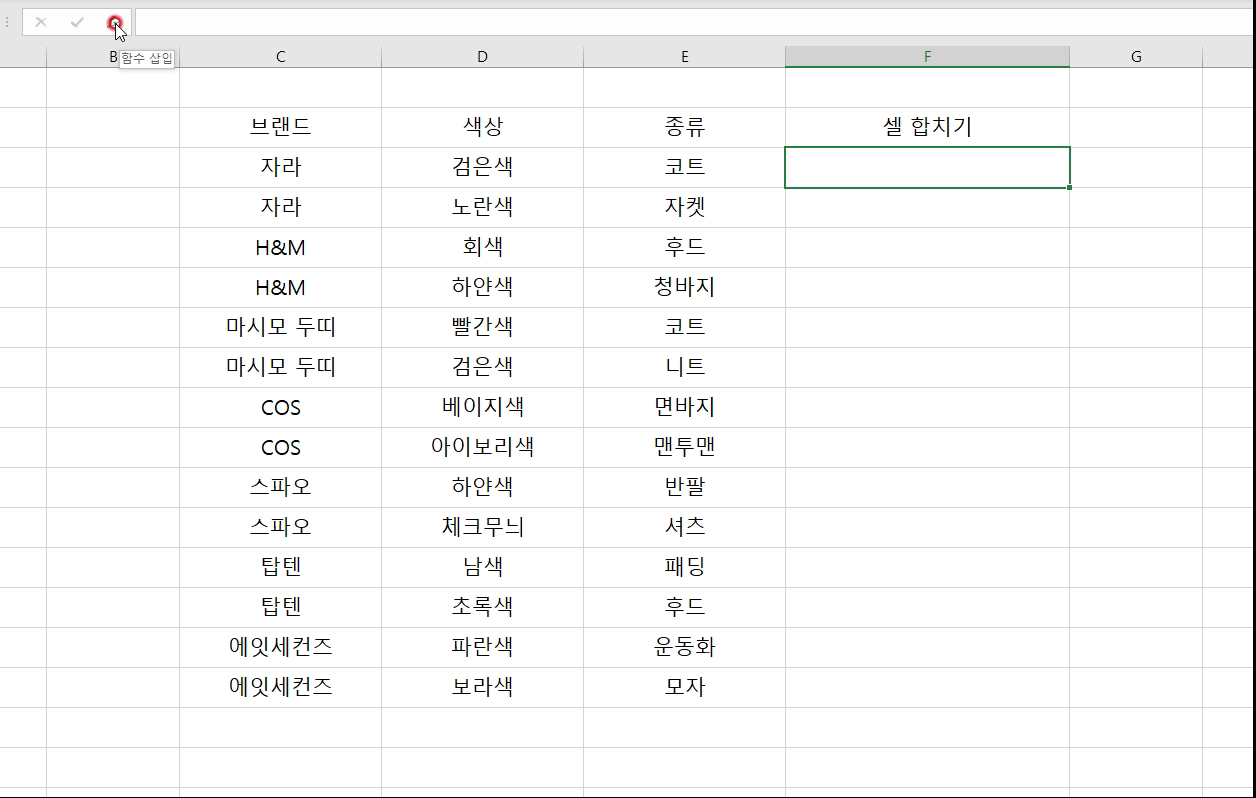Select the COS cell in the 베이지색 row

tap(281, 407)
